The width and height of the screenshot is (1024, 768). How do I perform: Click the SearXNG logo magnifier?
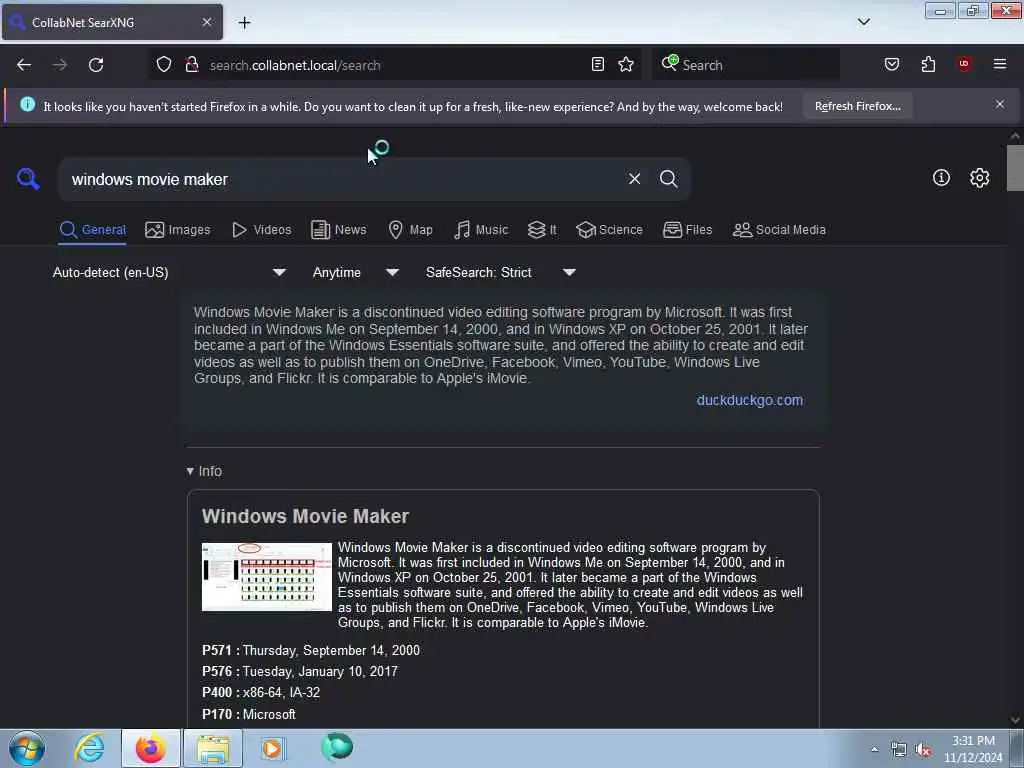[28, 178]
